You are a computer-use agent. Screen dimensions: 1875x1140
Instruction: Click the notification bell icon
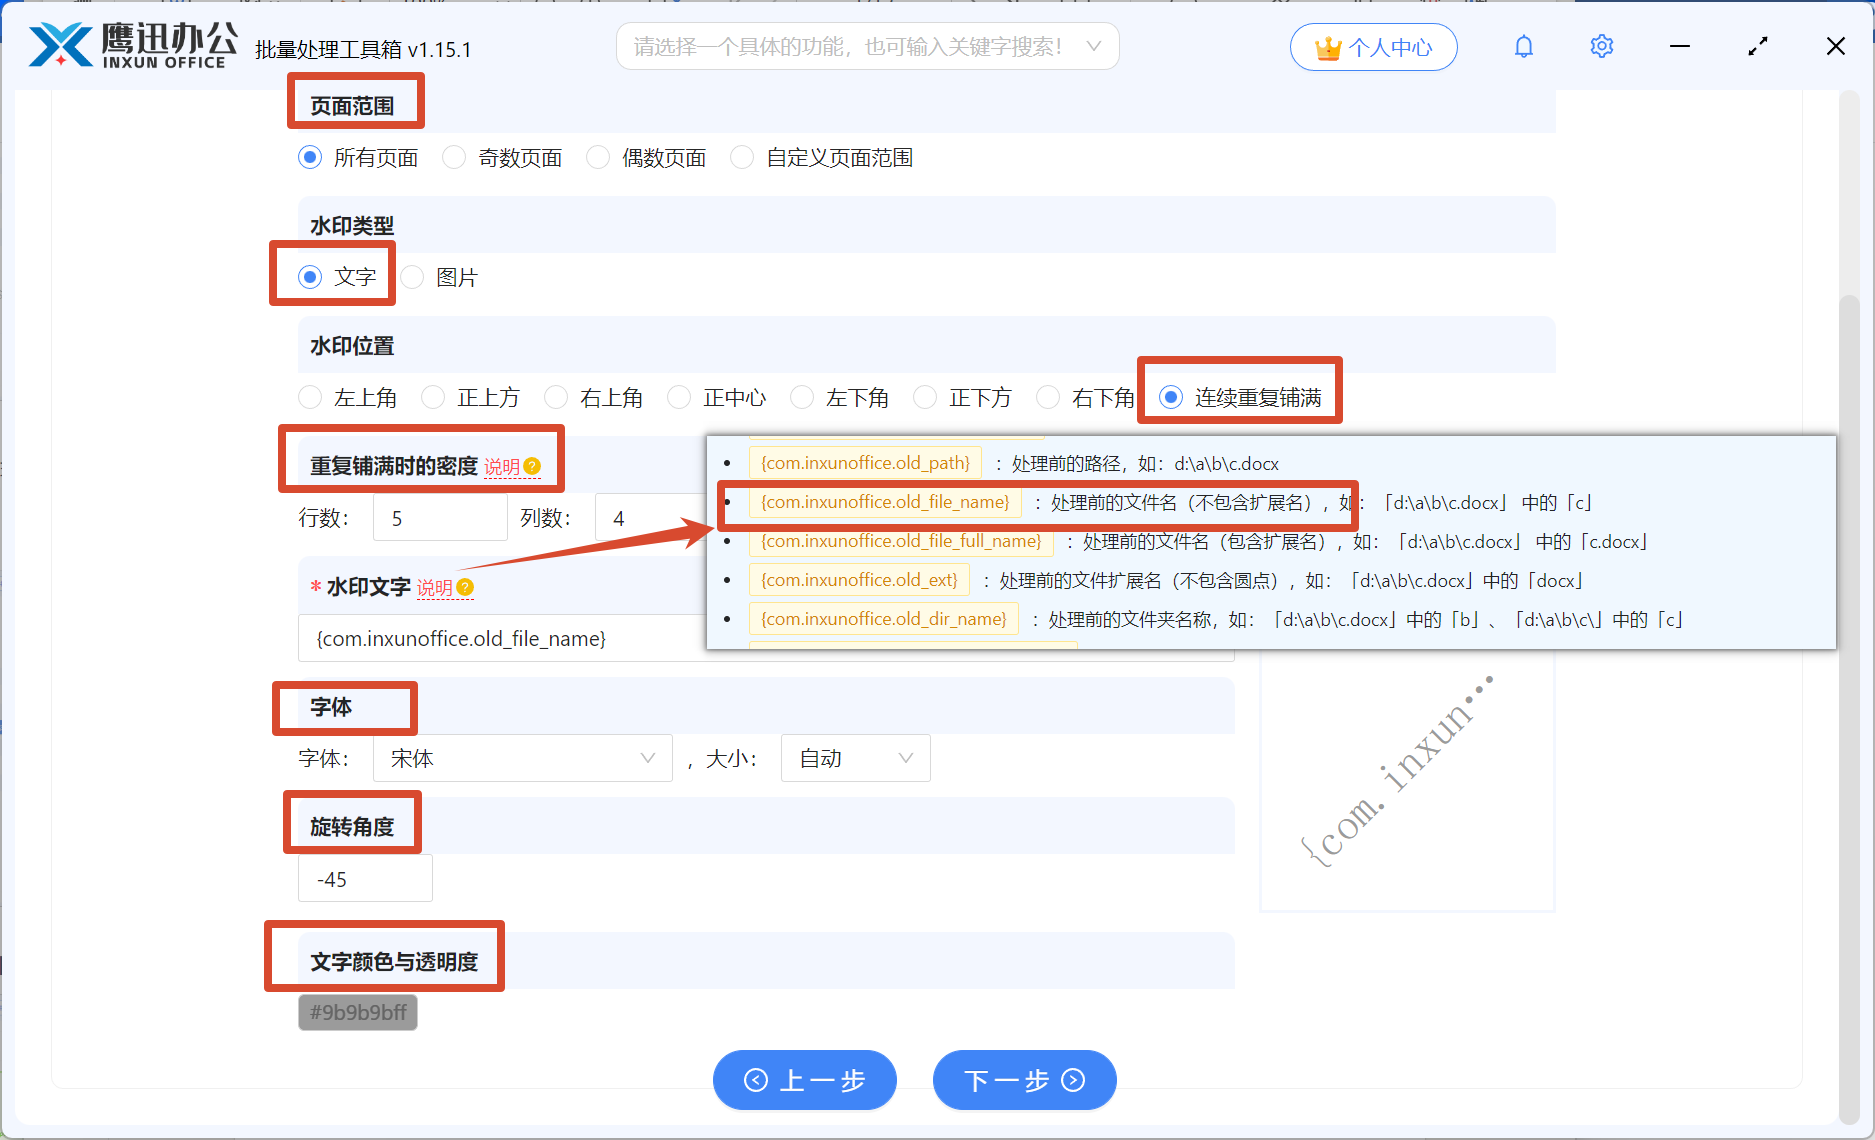pyautogui.click(x=1523, y=47)
